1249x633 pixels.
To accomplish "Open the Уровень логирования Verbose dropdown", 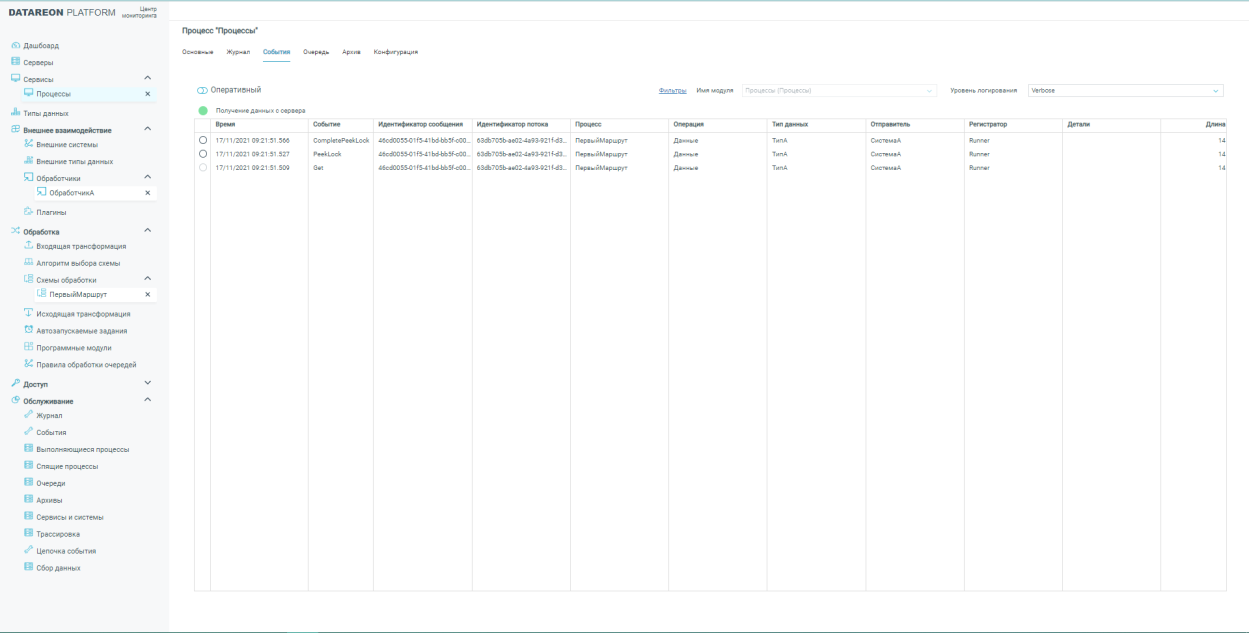I will tap(1125, 91).
